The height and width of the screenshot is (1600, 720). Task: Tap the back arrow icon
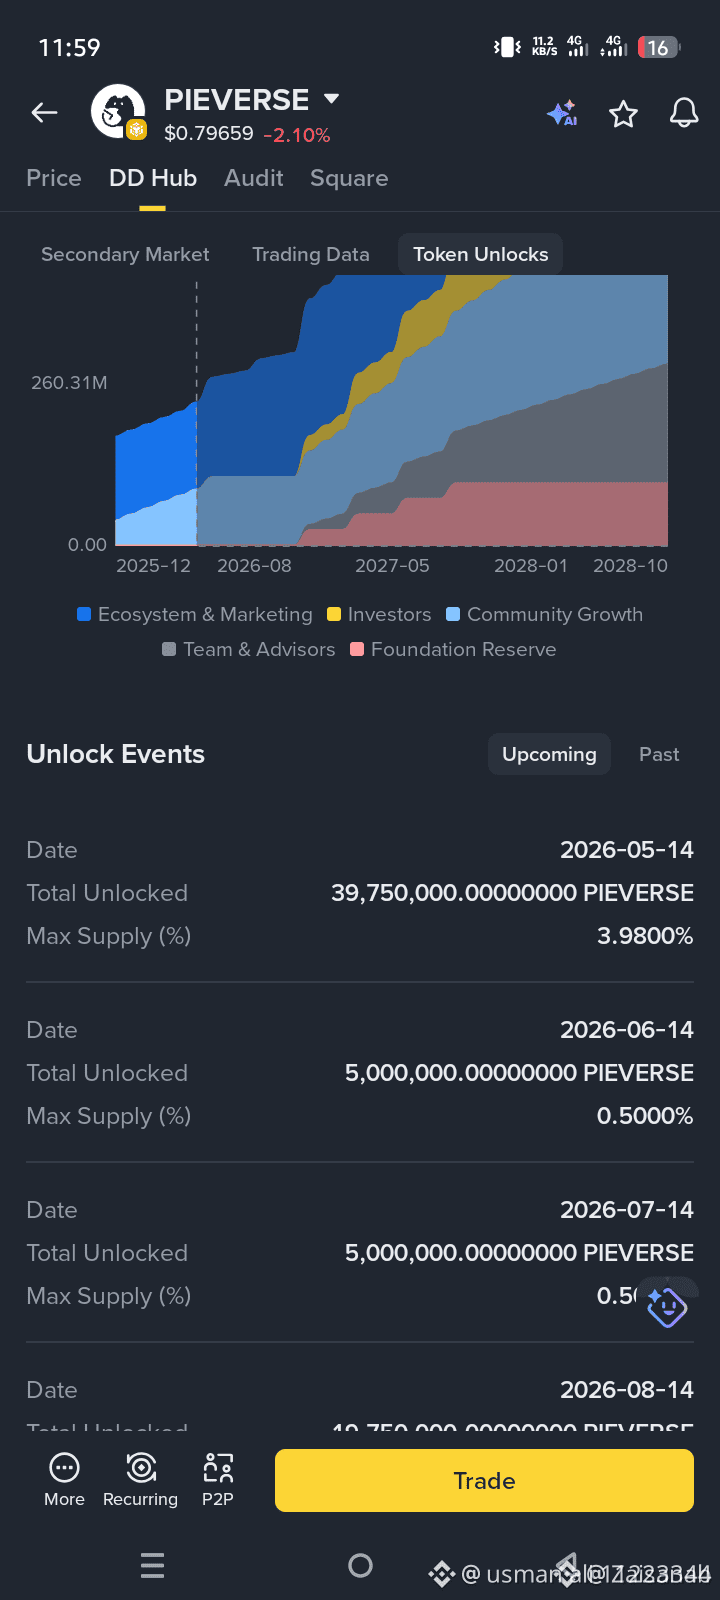tap(44, 113)
